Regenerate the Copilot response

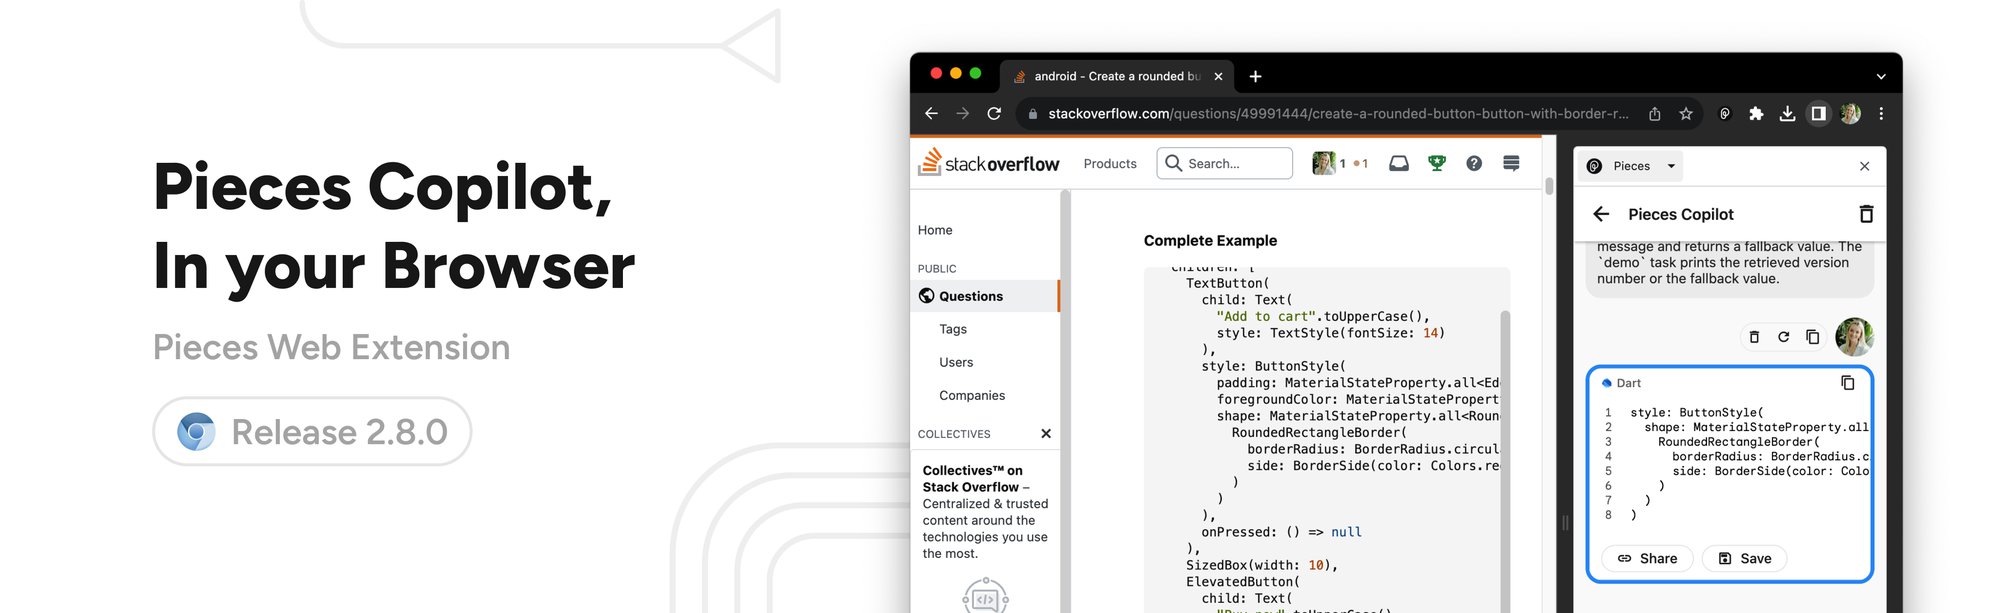pos(1783,337)
